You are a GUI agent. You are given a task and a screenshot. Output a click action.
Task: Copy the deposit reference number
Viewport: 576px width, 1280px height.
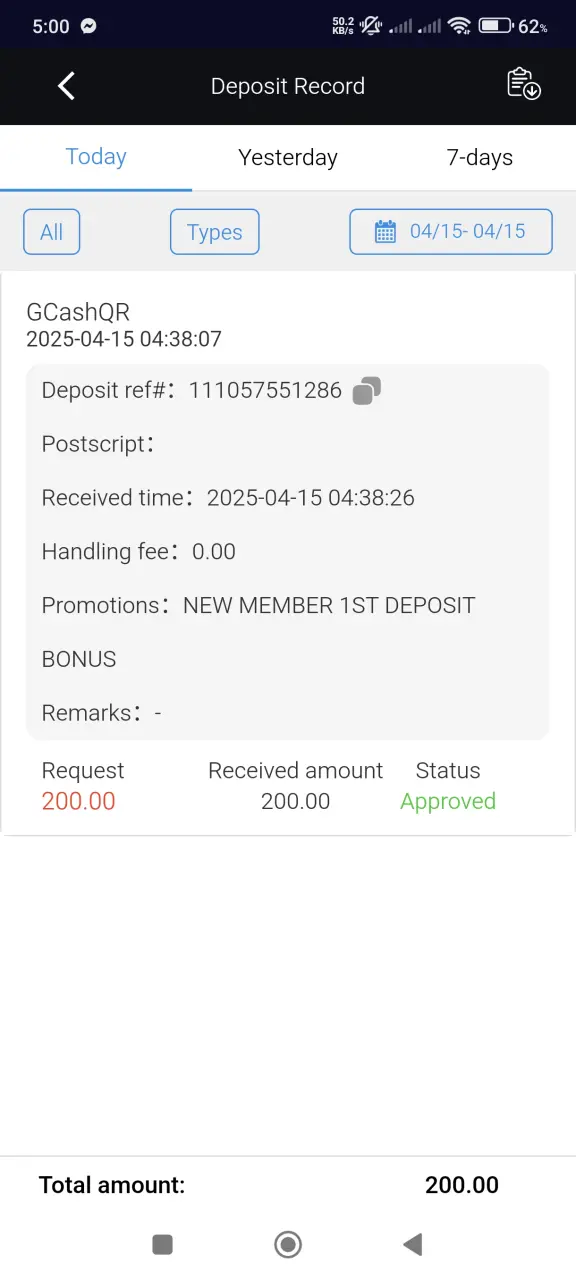tap(367, 390)
